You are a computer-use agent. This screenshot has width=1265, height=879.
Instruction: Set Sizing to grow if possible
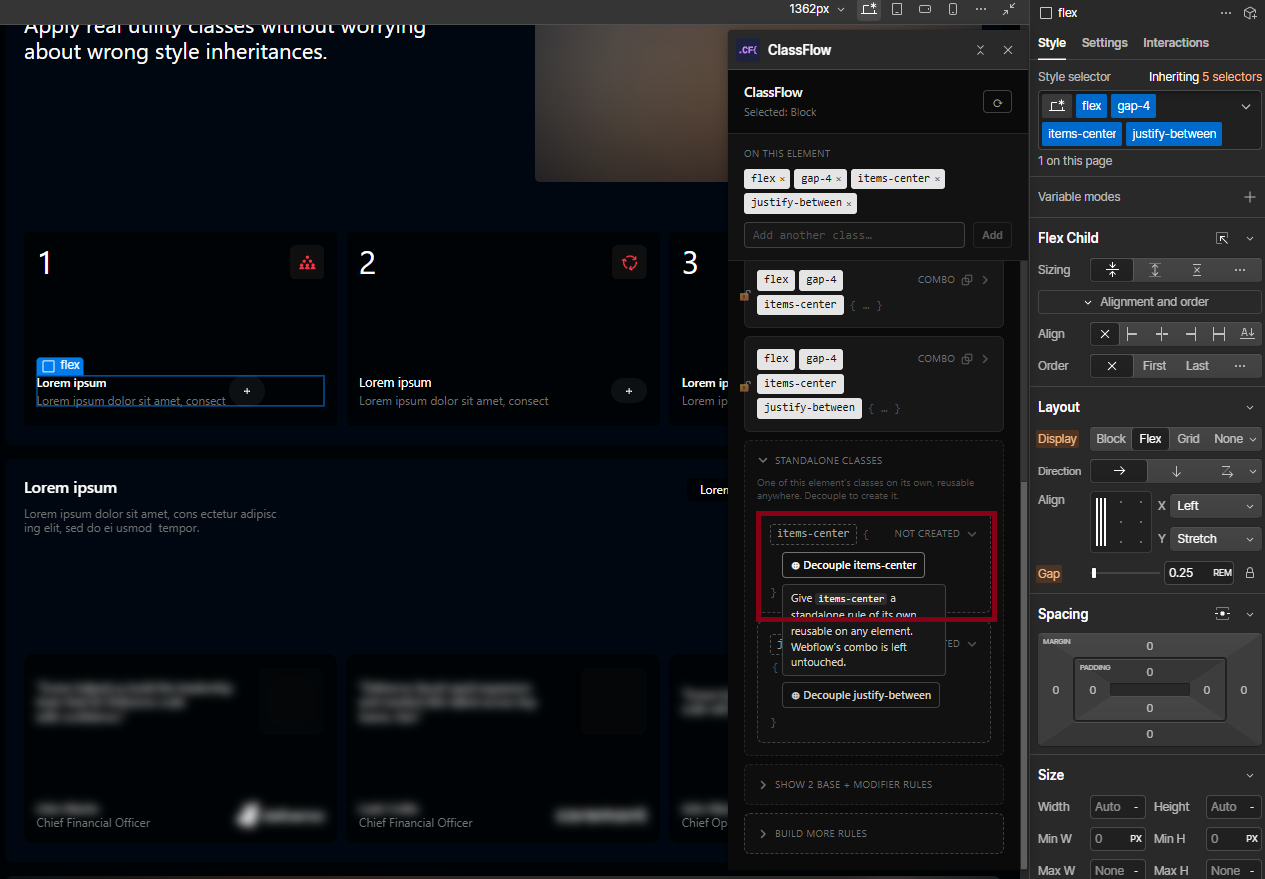[1154, 270]
